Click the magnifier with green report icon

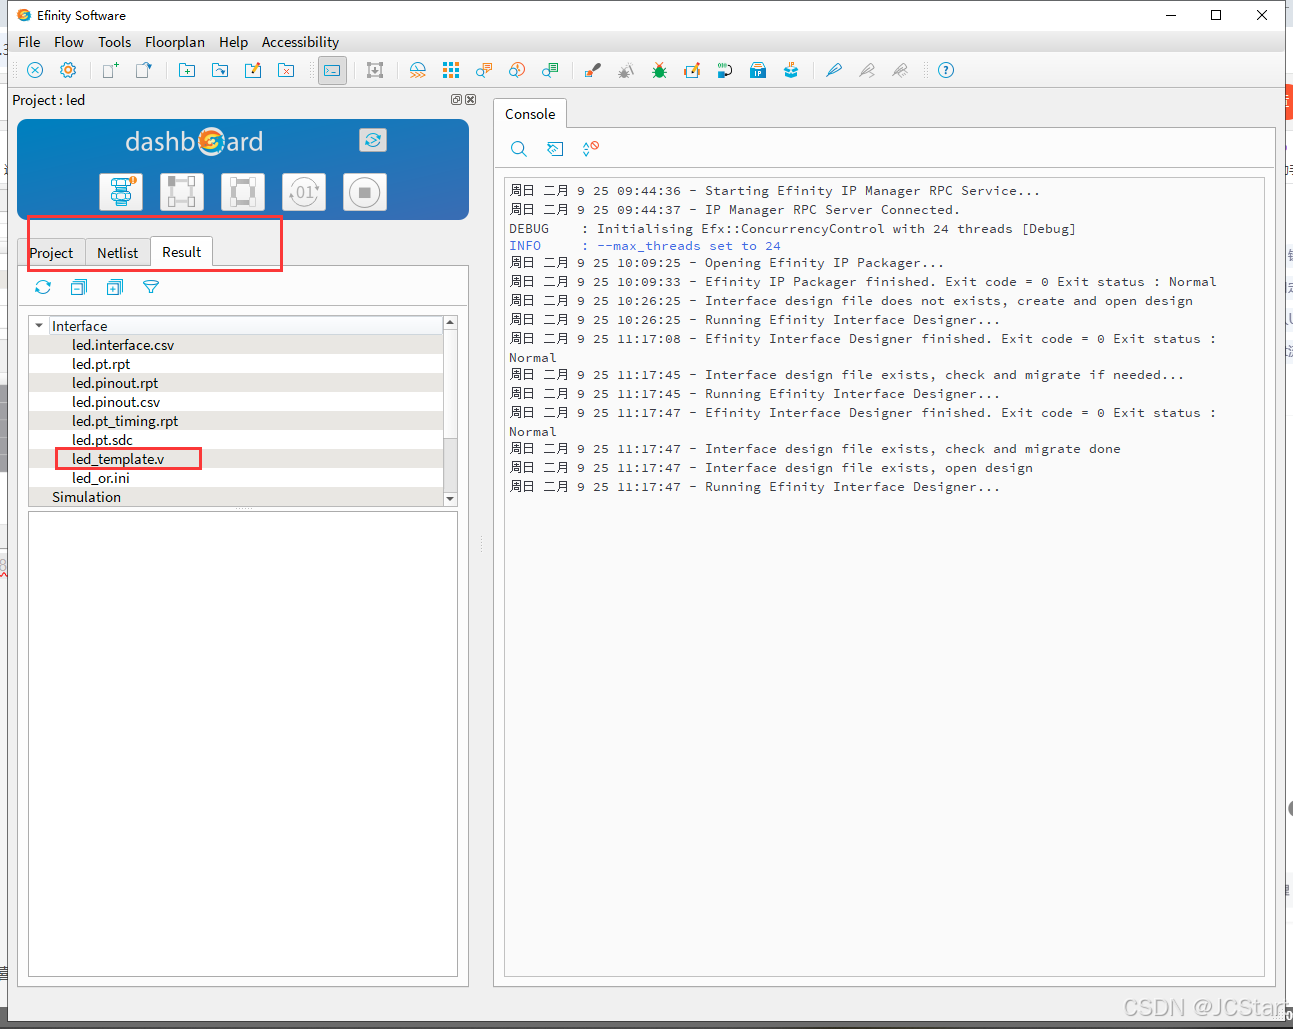pyautogui.click(x=550, y=70)
